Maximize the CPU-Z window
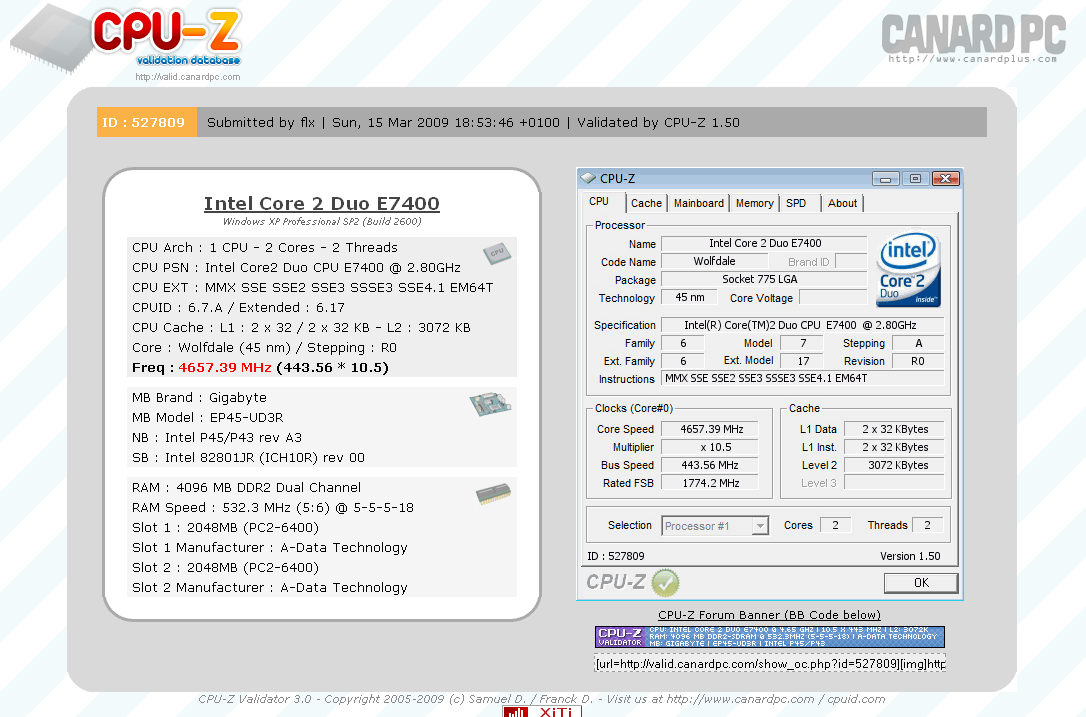This screenshot has height=717, width=1086. 915,179
